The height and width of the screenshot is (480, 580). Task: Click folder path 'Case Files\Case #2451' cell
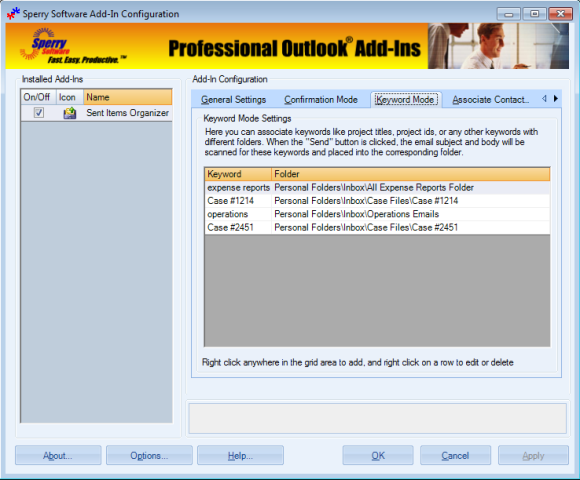[411, 227]
